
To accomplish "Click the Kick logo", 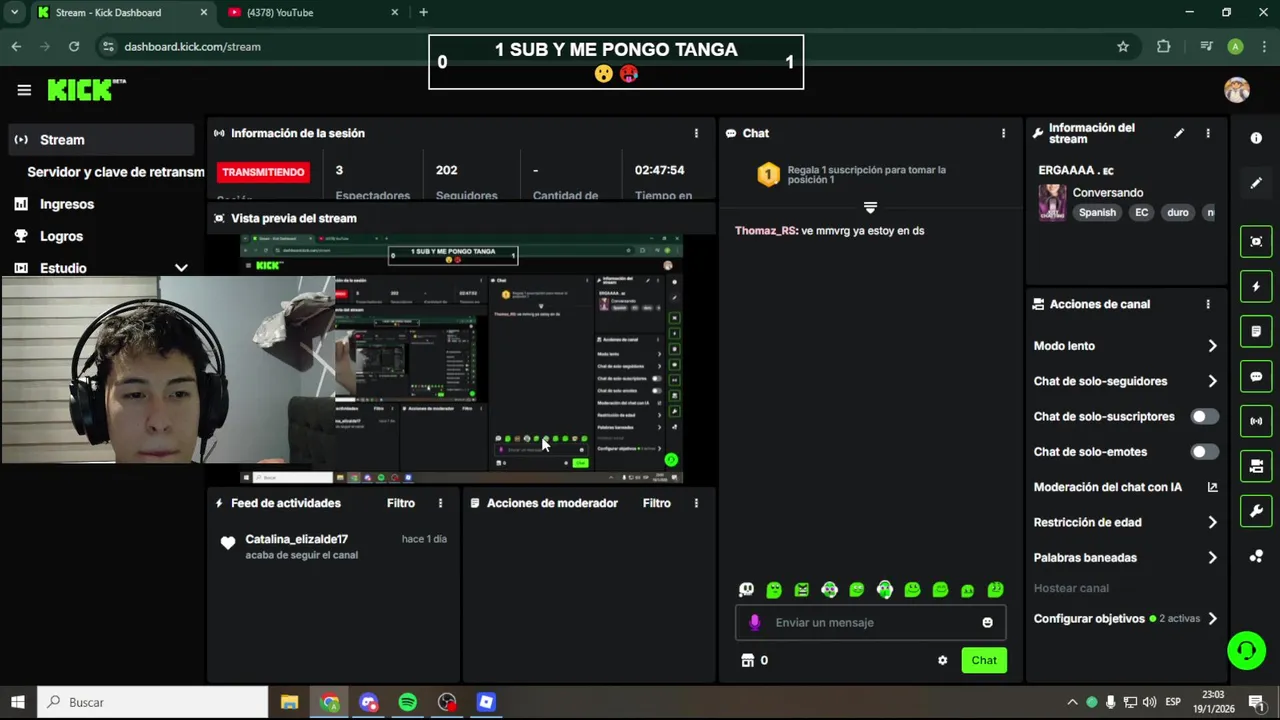I will tap(86, 90).
